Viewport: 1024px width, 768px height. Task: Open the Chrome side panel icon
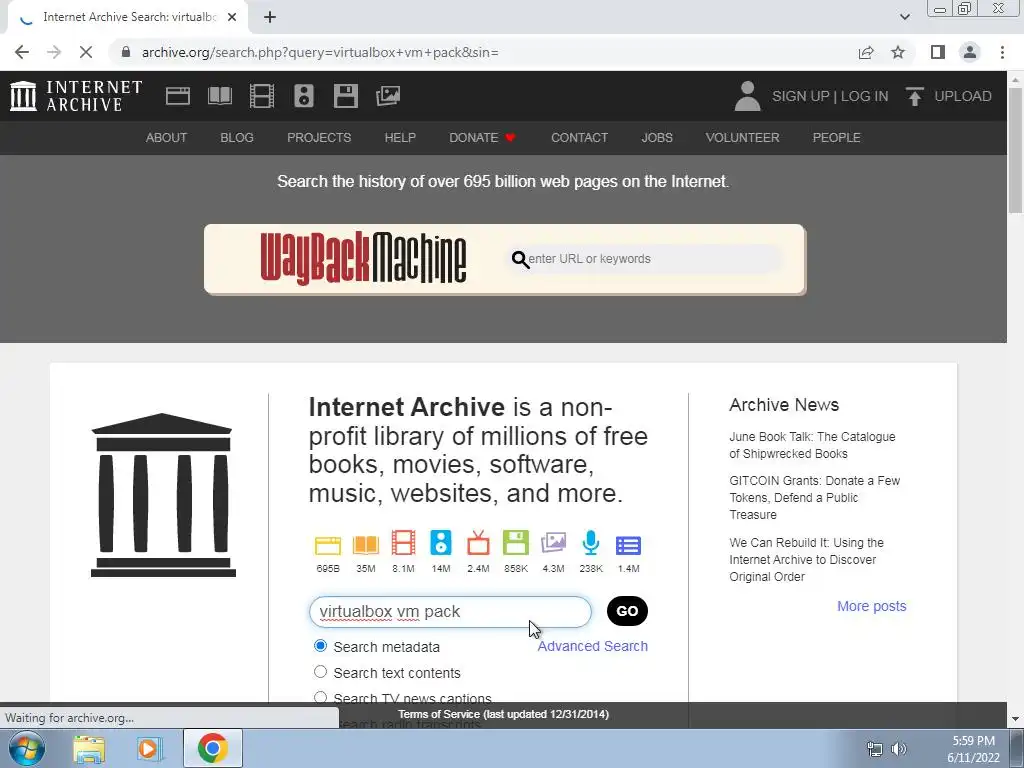pos(938,52)
